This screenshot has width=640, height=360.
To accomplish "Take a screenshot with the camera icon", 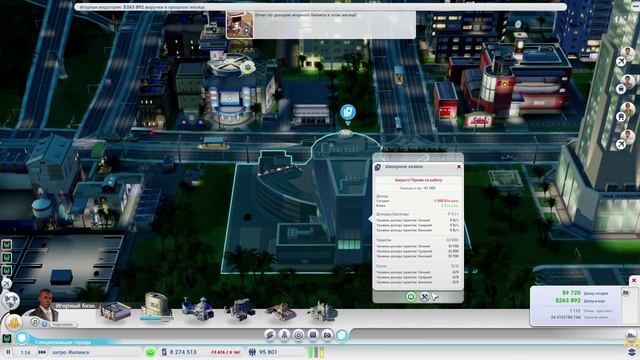I will tap(327, 335).
